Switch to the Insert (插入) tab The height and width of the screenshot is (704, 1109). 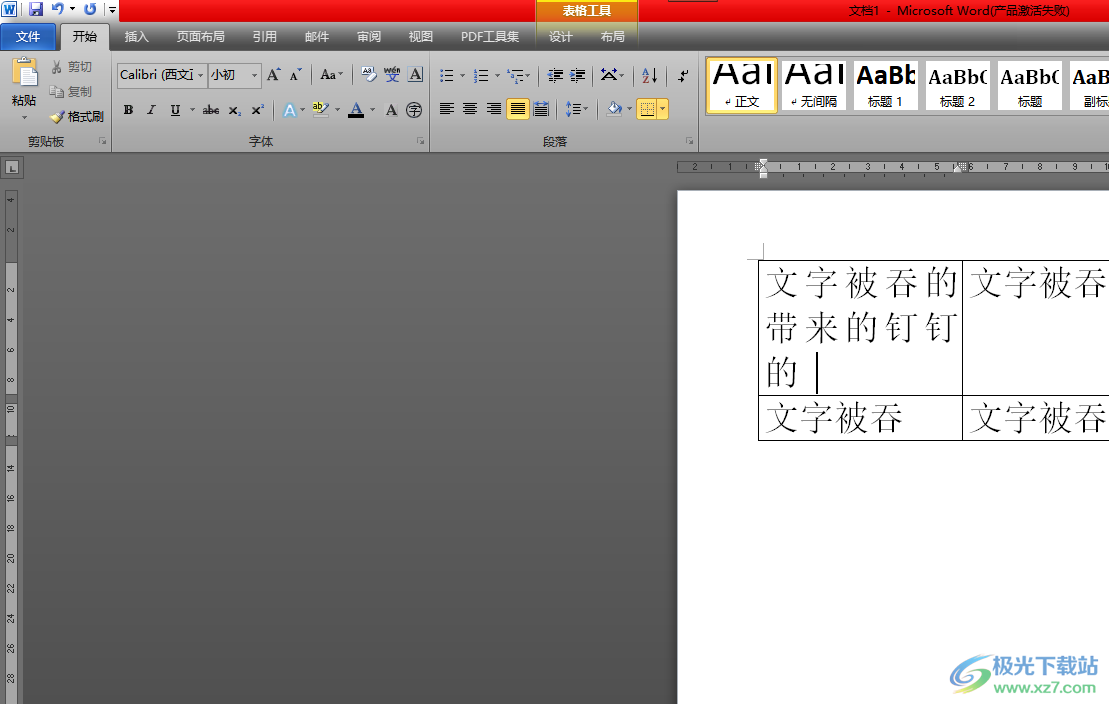click(137, 37)
